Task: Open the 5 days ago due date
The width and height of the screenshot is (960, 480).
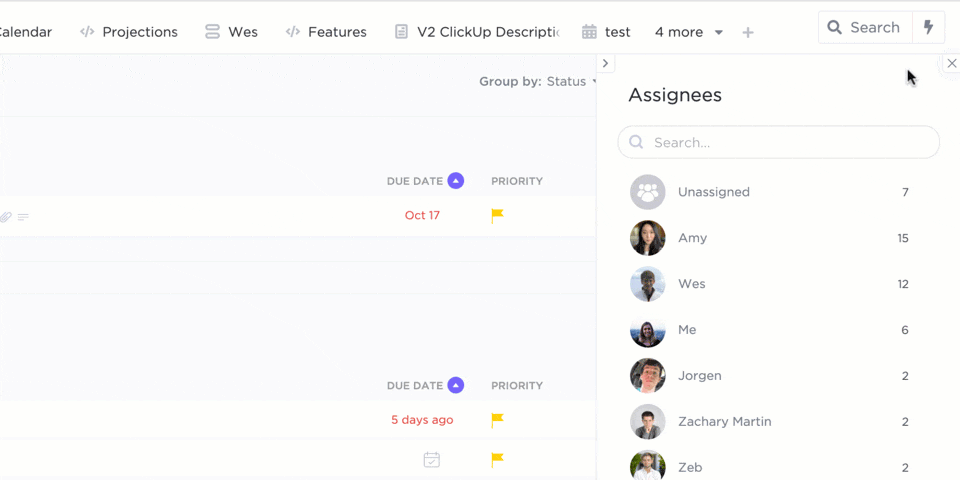Action: tap(422, 420)
